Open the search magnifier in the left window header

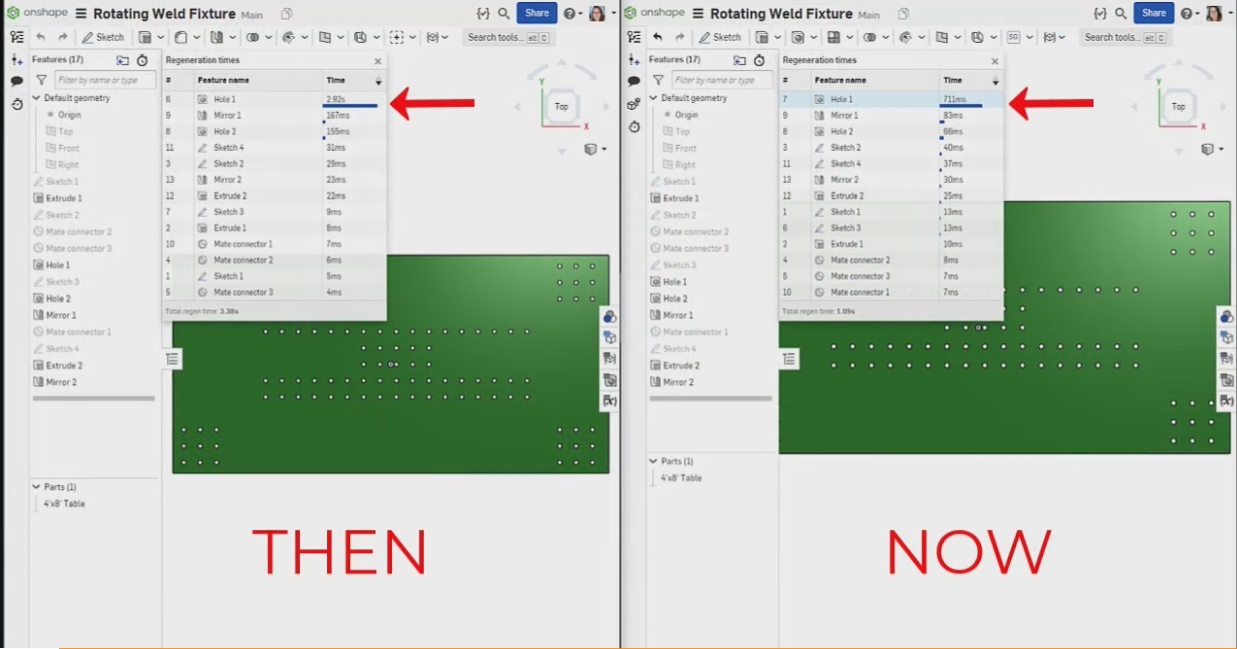[x=505, y=13]
